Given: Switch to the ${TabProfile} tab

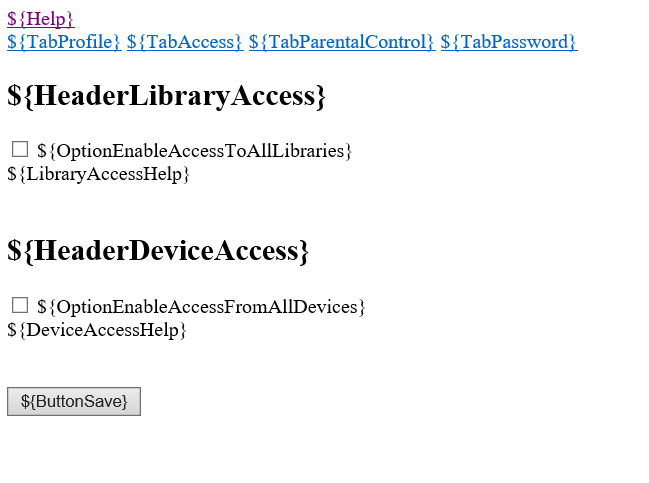Looking at the screenshot, I should 64,41.
